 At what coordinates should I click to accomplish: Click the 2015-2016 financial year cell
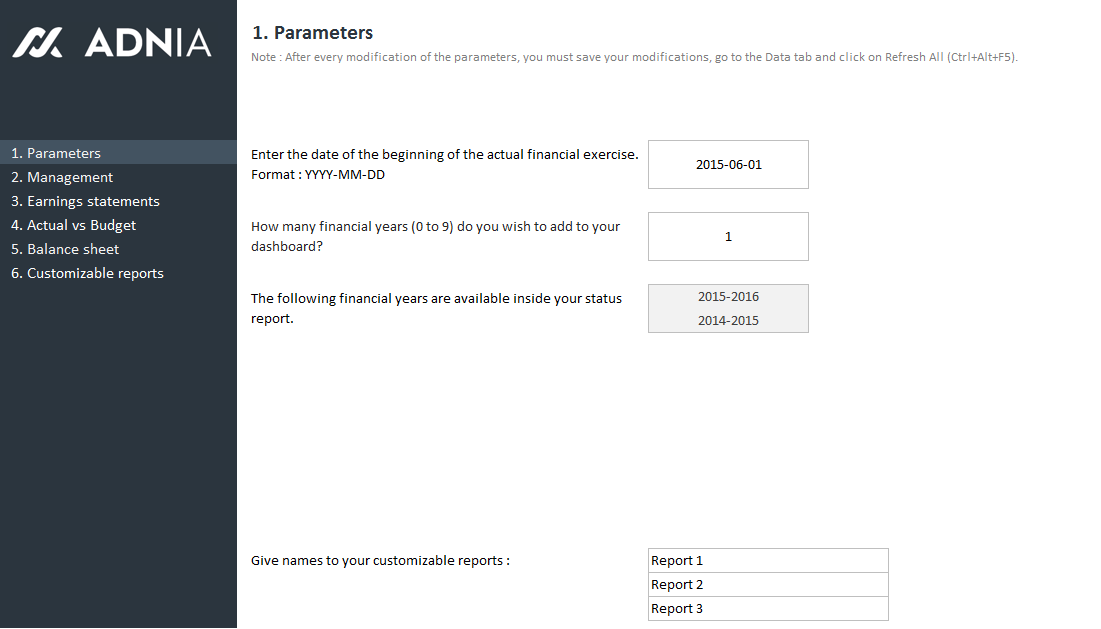(728, 296)
